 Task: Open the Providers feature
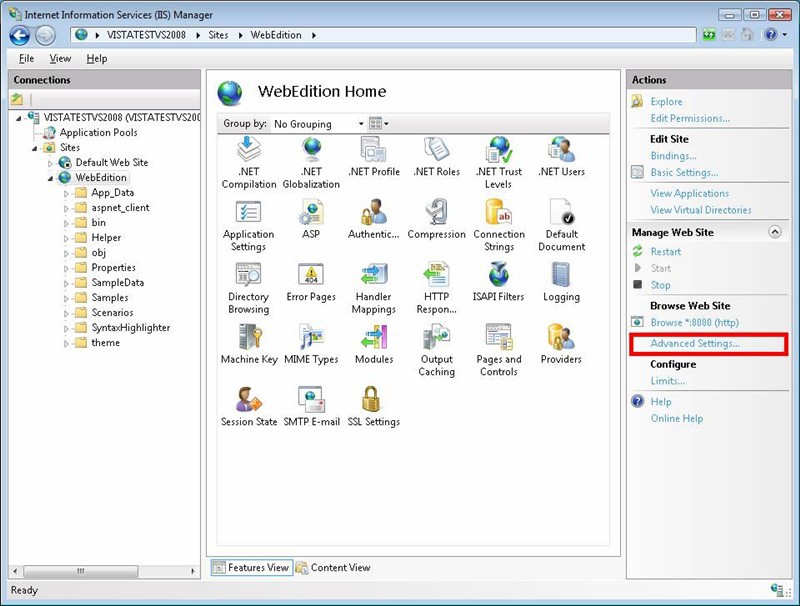pos(561,344)
